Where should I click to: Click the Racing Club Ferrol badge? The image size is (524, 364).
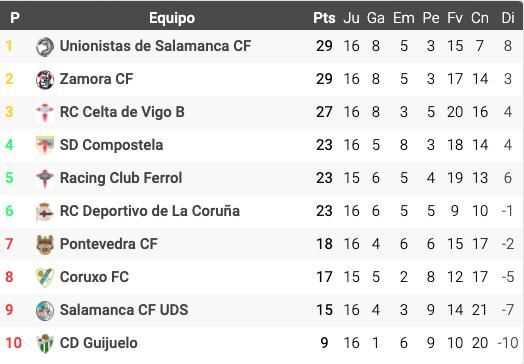[x=45, y=178]
